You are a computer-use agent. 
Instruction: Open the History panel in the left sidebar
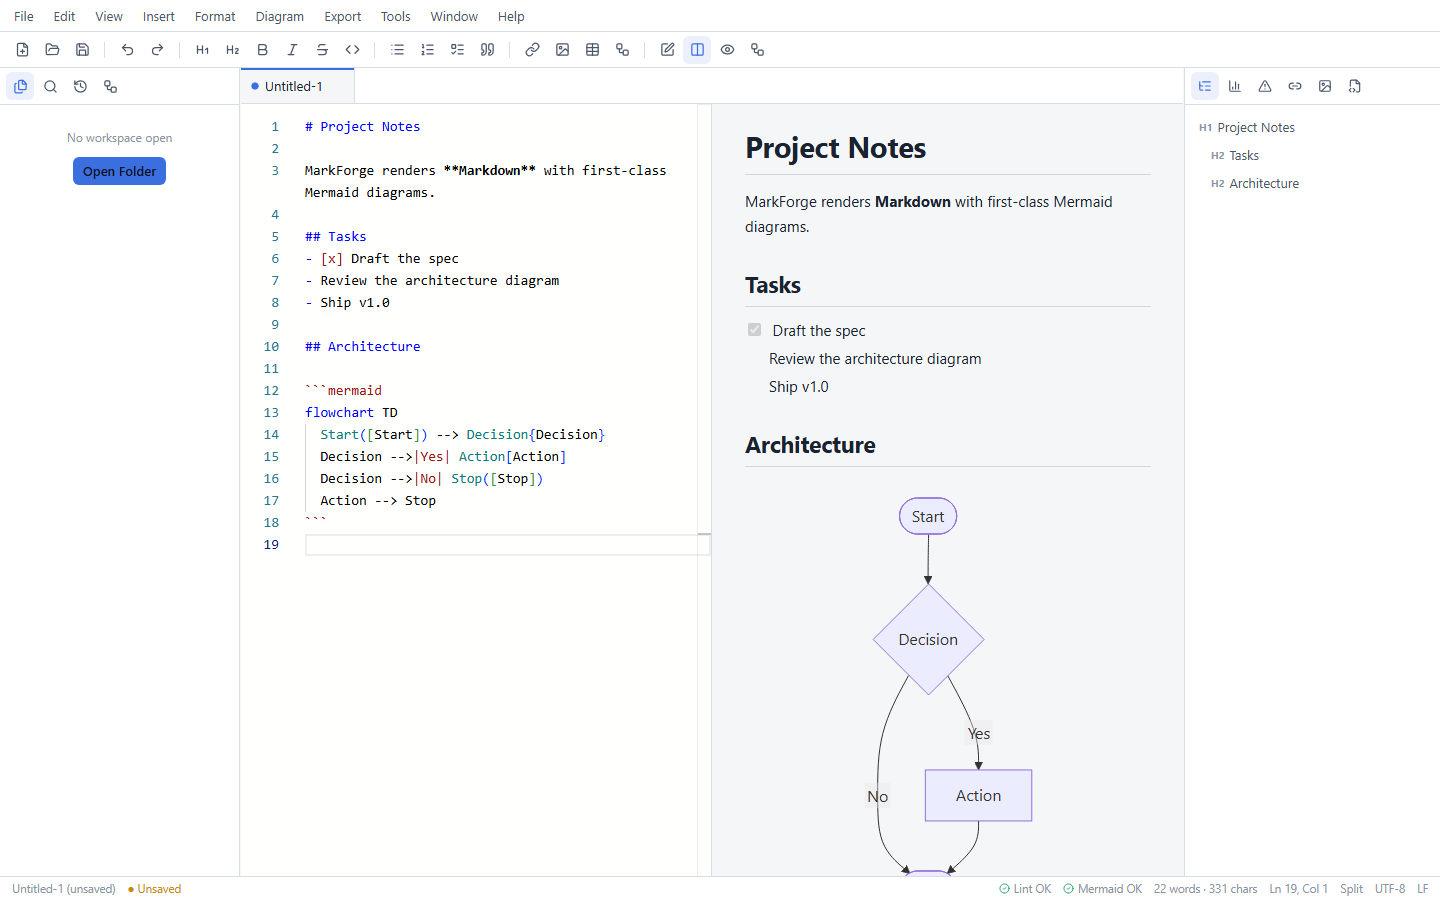(81, 87)
